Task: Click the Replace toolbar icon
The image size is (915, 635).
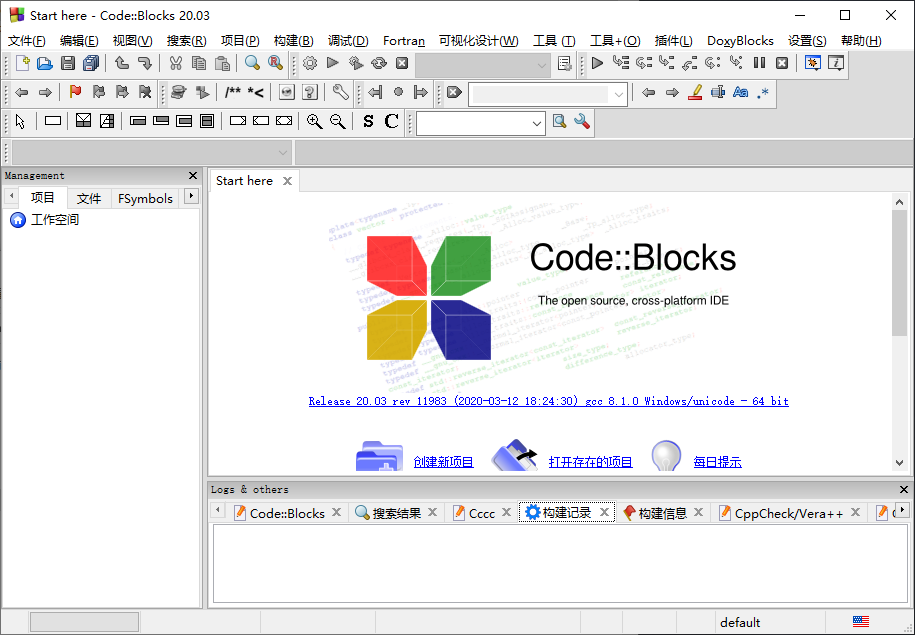Action: (275, 63)
